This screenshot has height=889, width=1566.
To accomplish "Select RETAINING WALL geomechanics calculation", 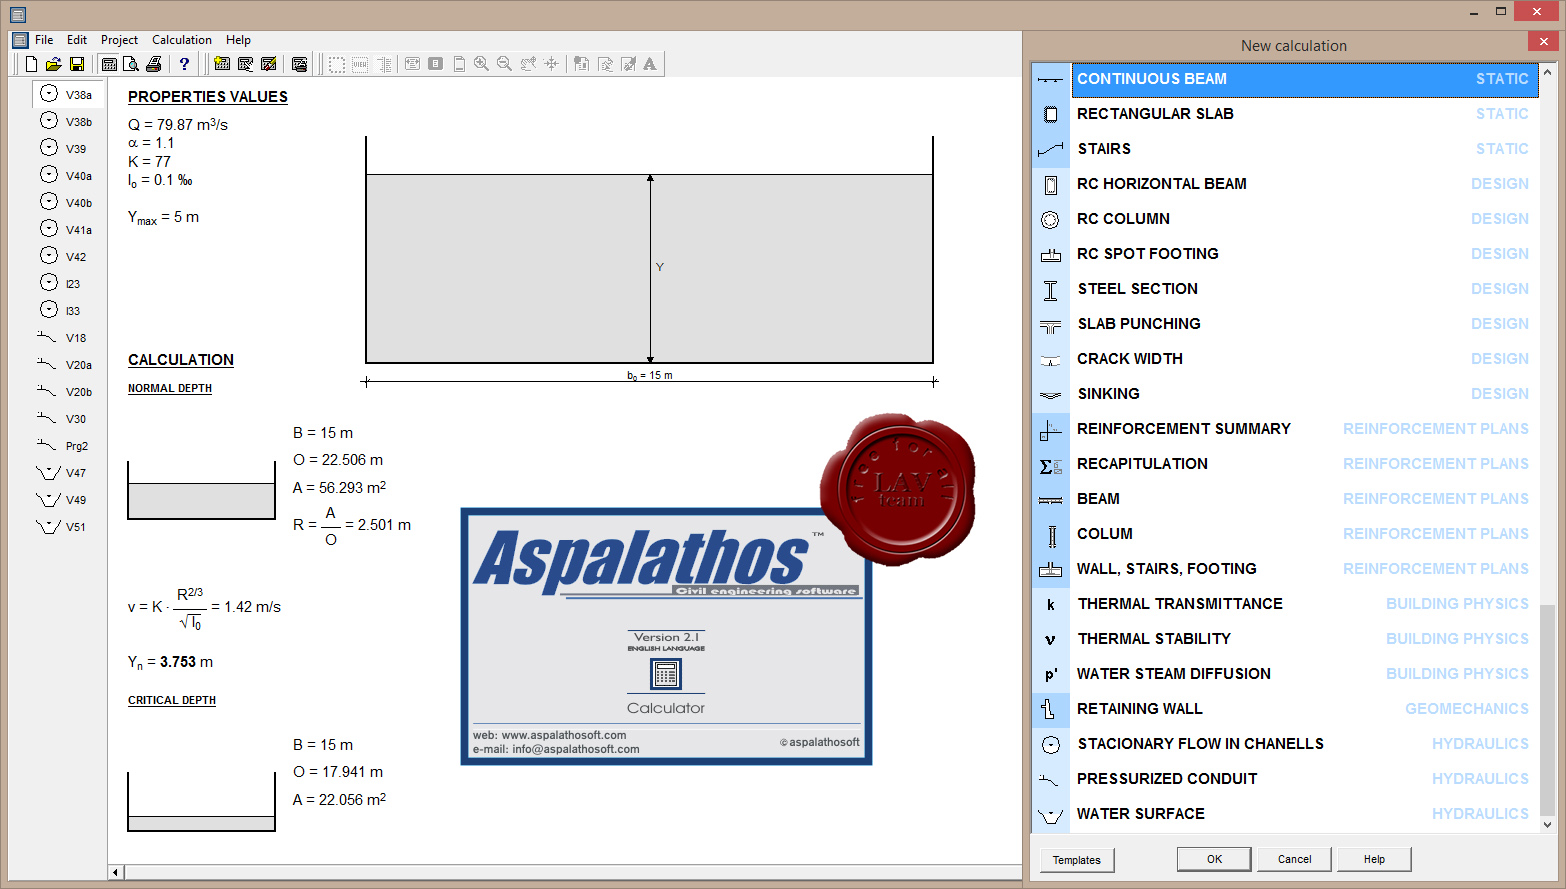I will (x=1285, y=709).
